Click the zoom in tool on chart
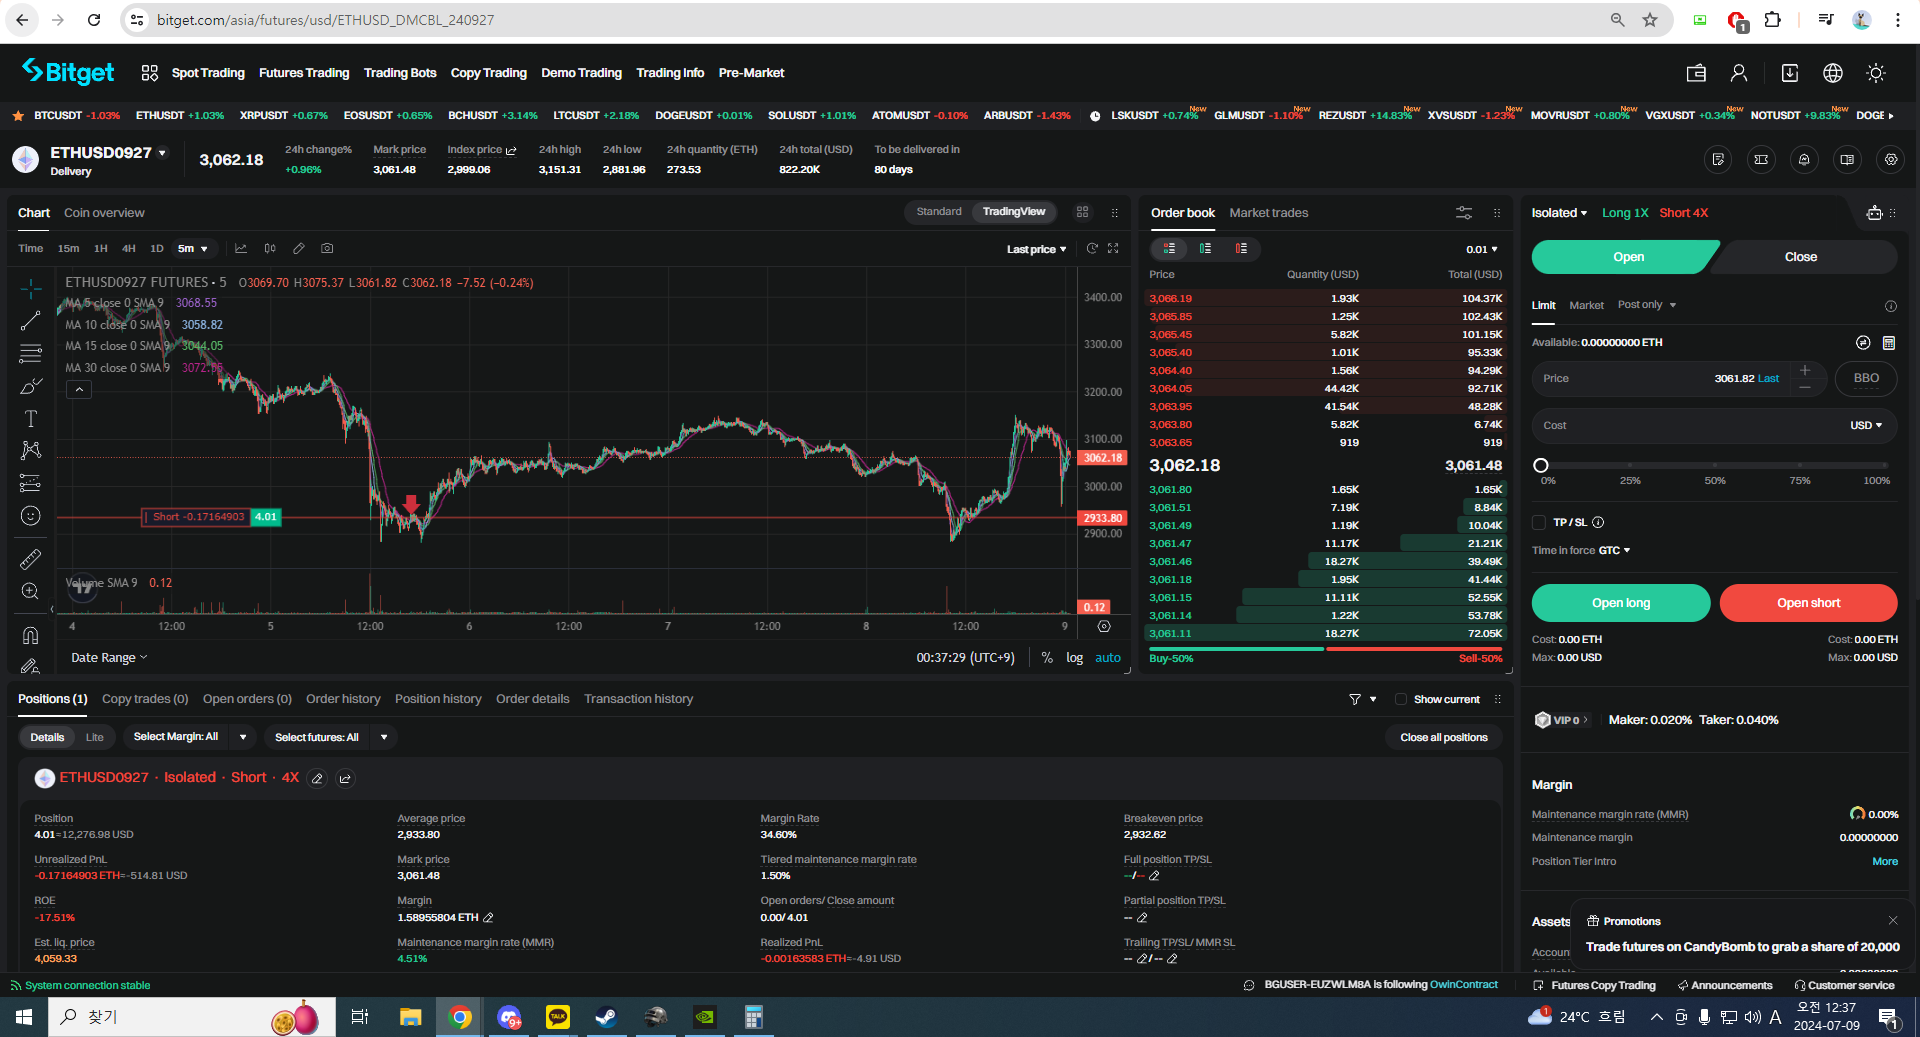The image size is (1920, 1037). tap(30, 591)
